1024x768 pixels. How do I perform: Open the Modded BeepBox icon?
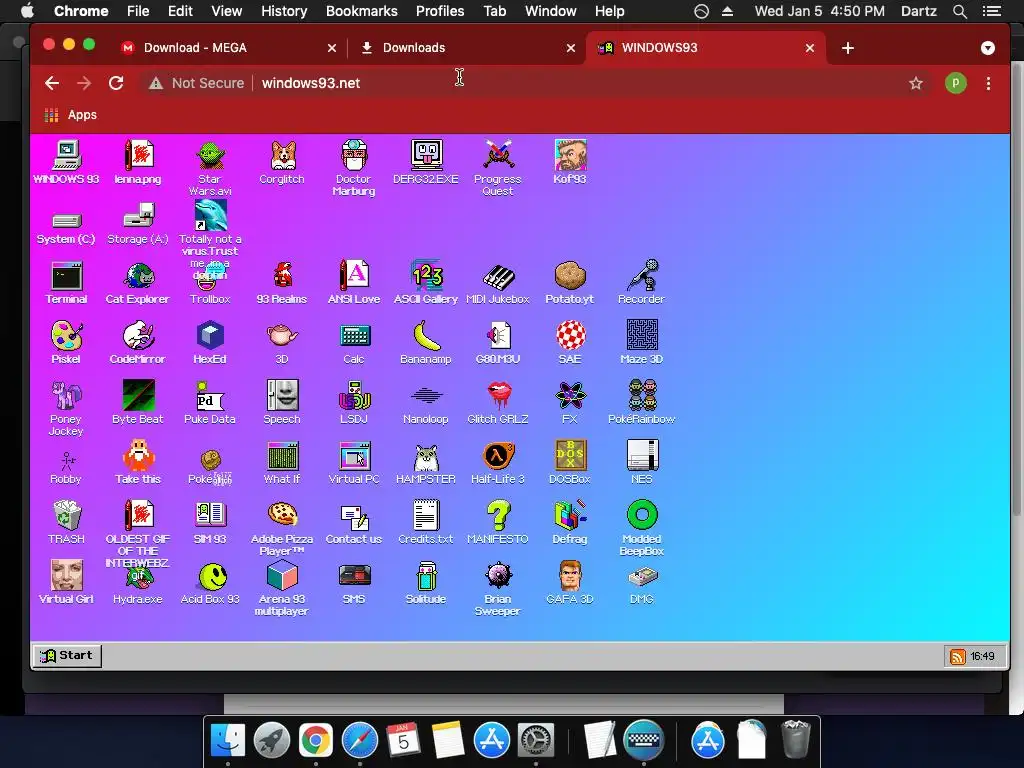point(641,528)
